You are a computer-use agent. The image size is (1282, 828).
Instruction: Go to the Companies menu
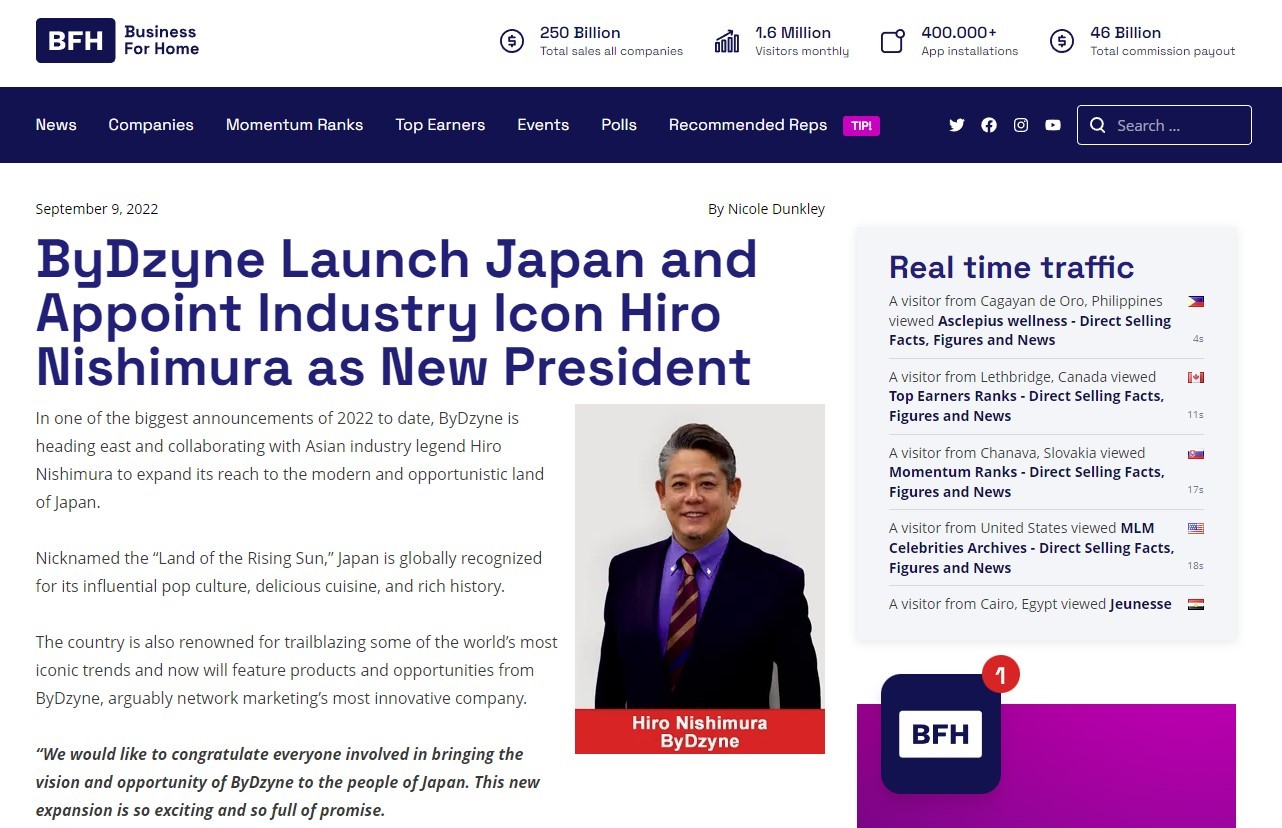[151, 125]
